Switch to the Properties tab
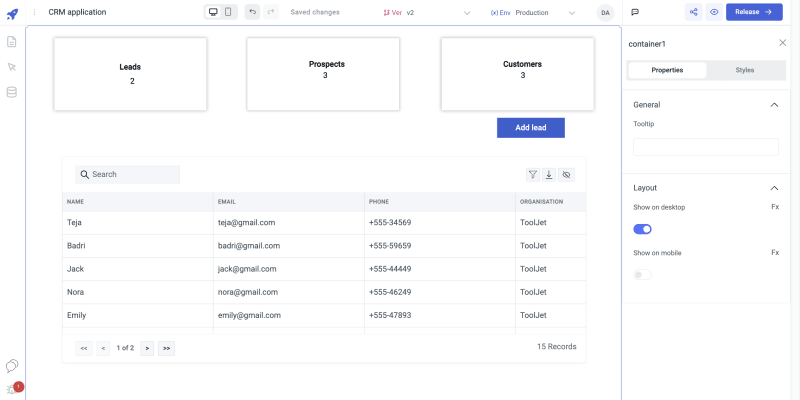 click(x=667, y=70)
